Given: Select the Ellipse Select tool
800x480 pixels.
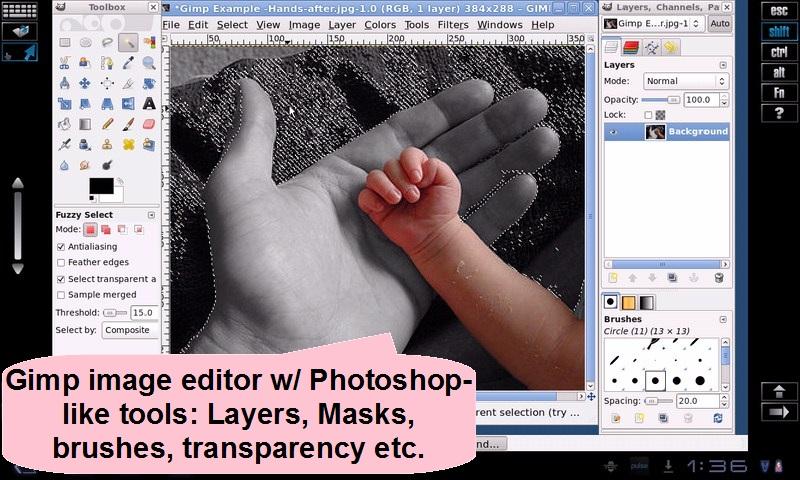Looking at the screenshot, I should 85,42.
